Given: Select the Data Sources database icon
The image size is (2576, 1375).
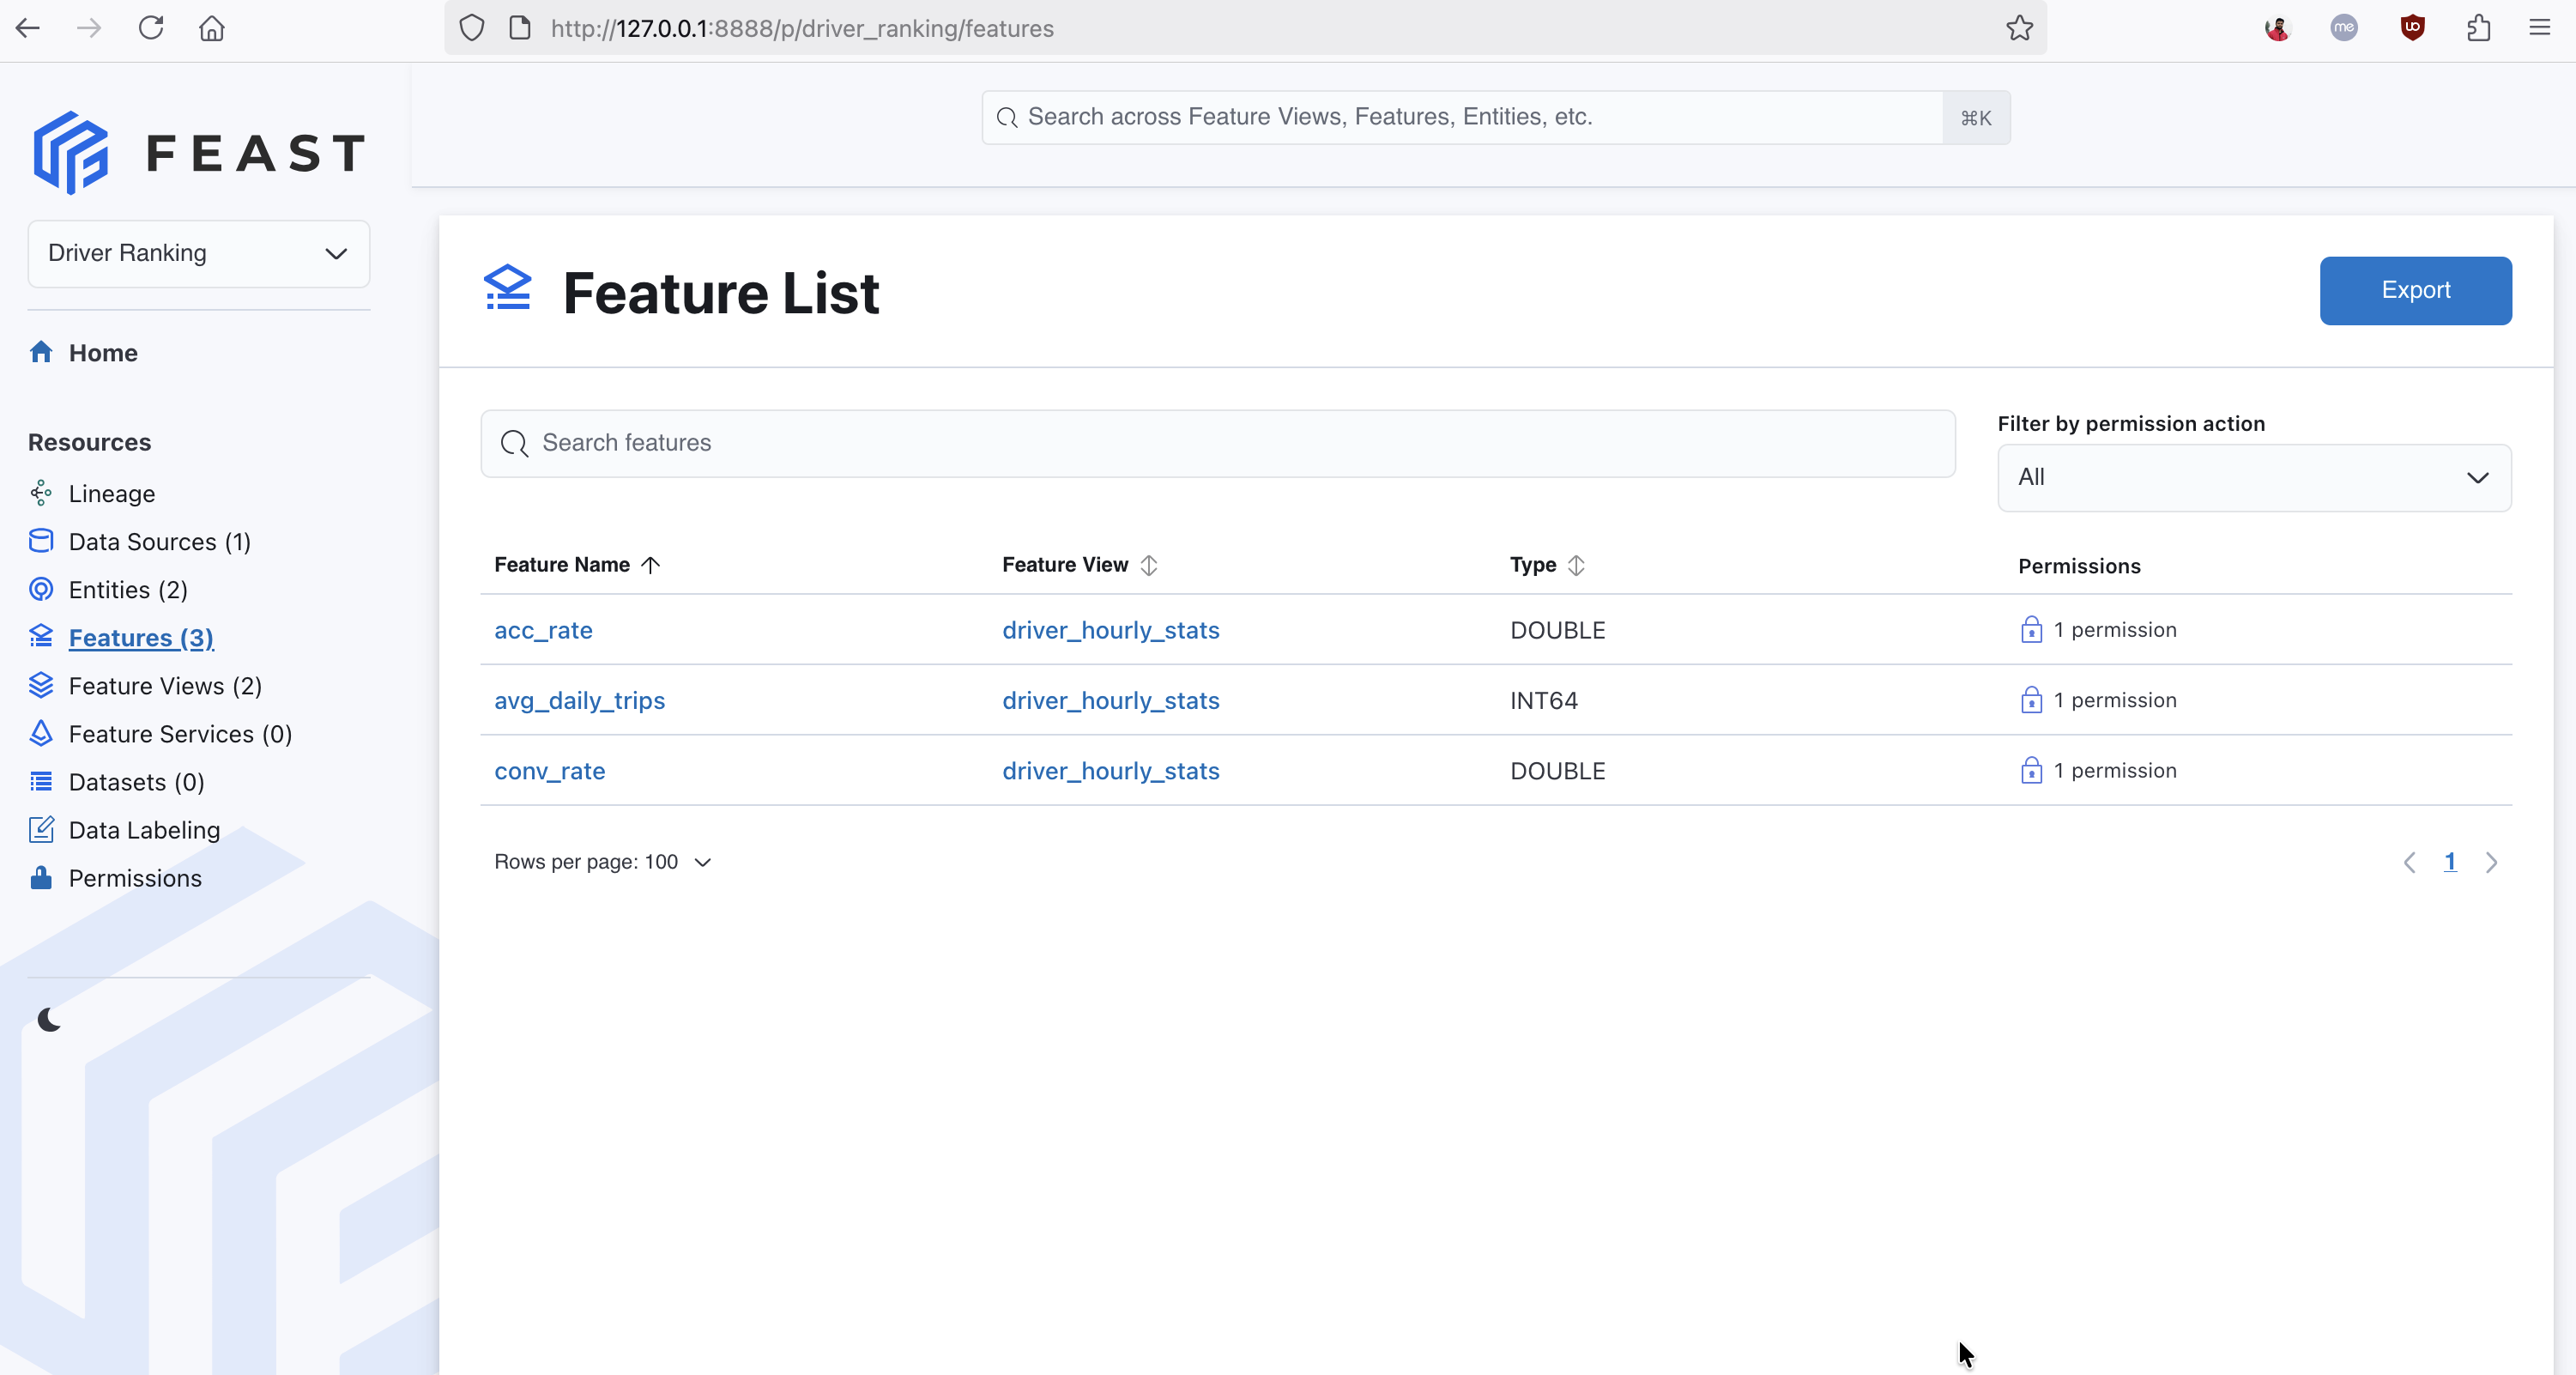Looking at the screenshot, I should click(41, 541).
